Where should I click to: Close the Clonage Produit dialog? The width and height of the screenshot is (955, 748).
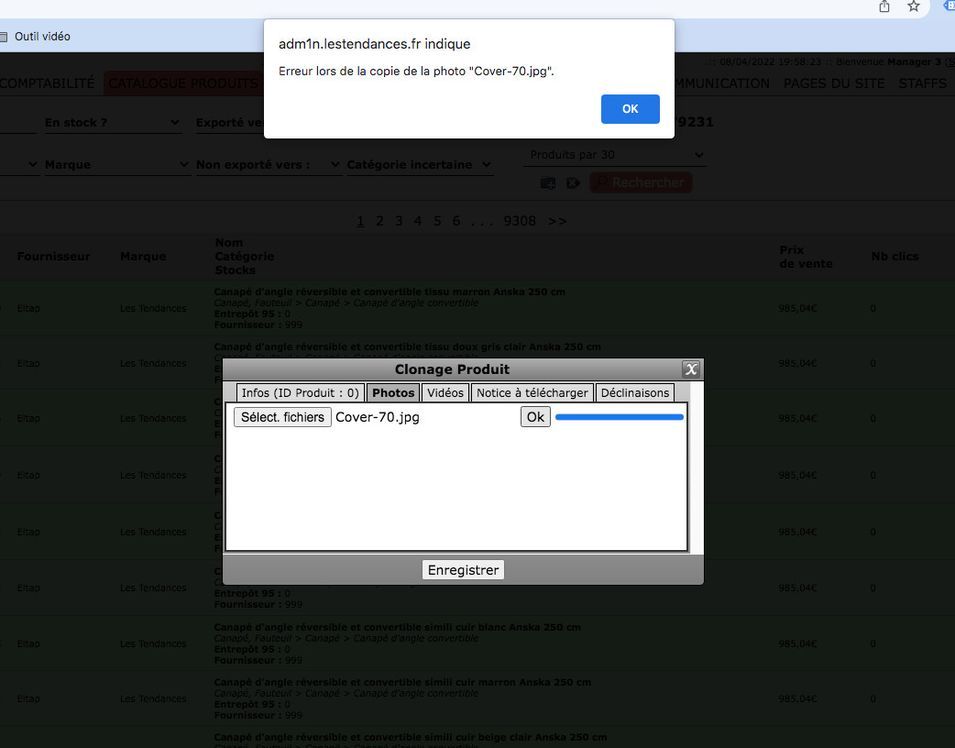click(690, 370)
